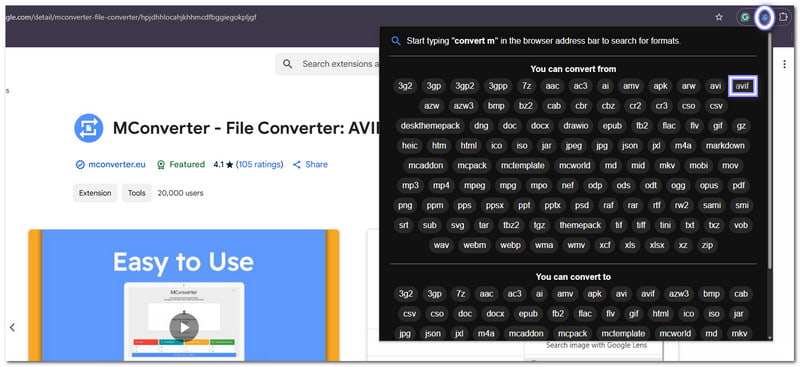Pick cbr format chip
This screenshot has height=367, width=800.
tap(581, 106)
